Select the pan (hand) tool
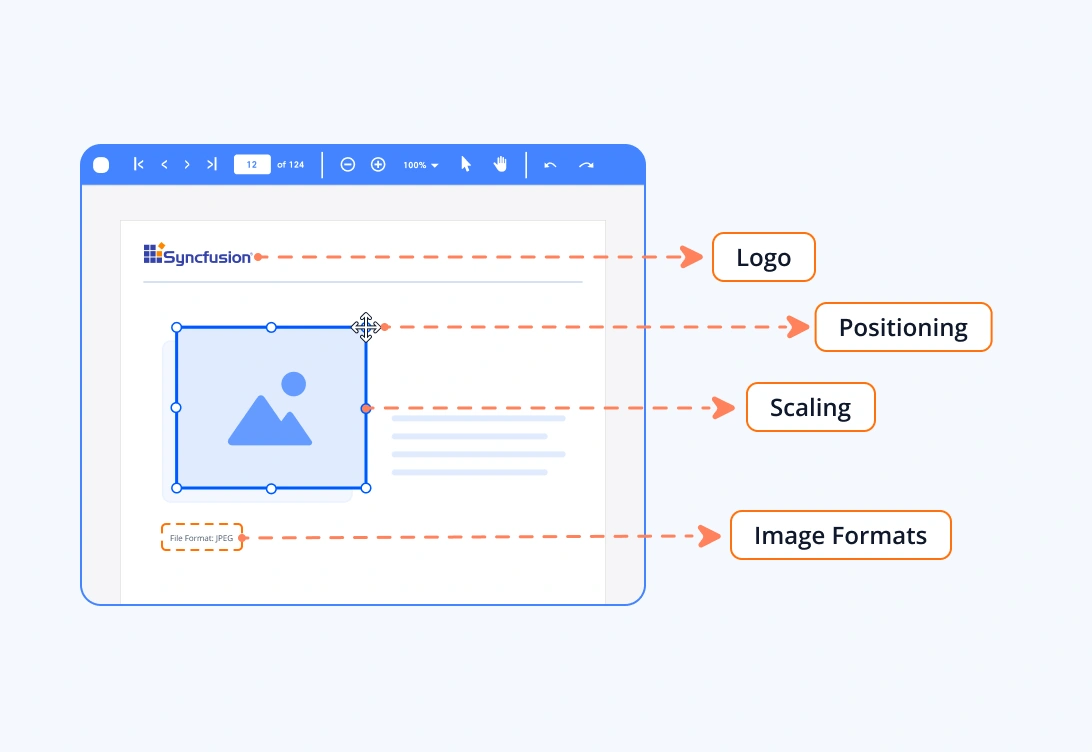 tap(499, 164)
